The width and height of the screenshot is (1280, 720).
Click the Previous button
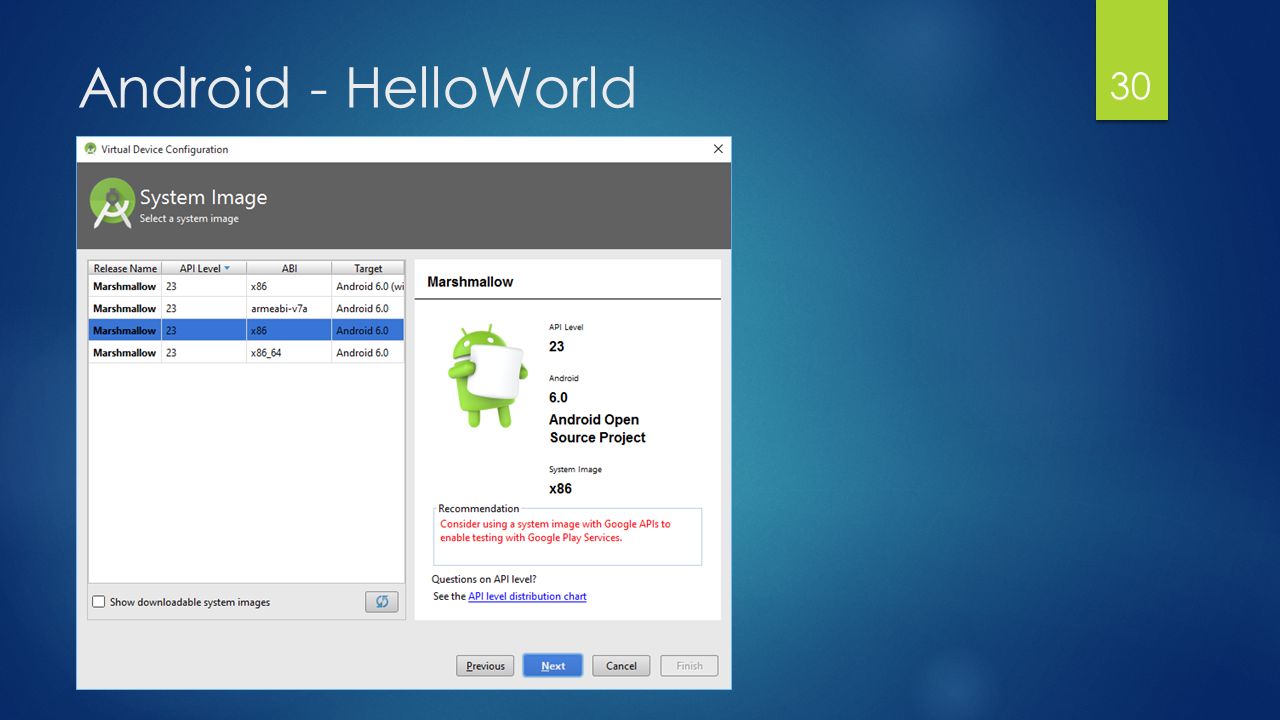click(485, 666)
